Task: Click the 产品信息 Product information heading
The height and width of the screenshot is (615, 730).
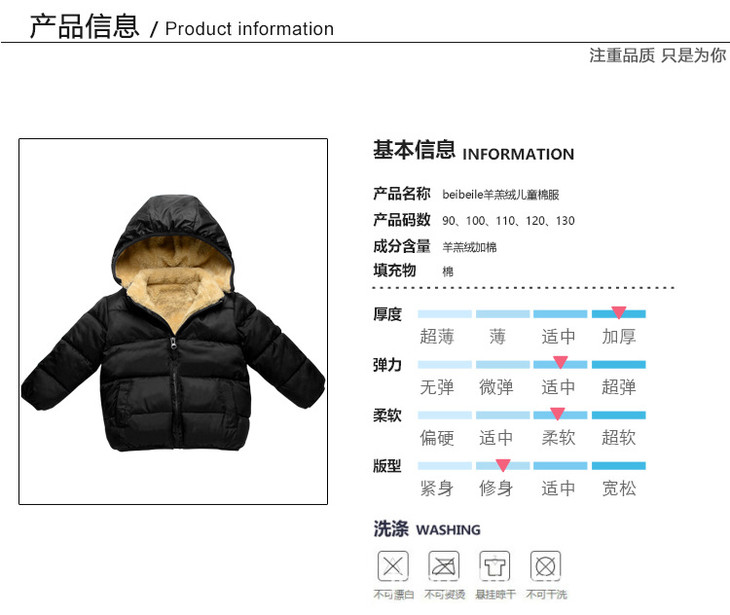Action: tap(182, 27)
